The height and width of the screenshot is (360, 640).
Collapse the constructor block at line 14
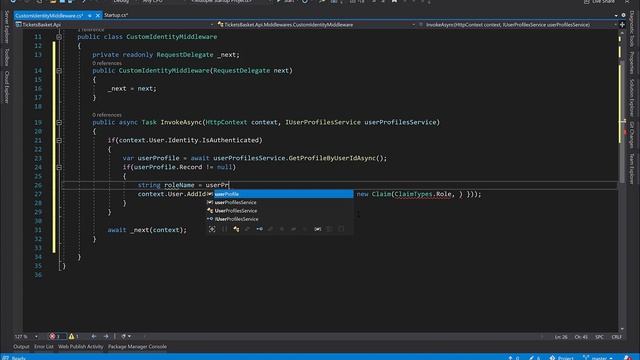click(x=59, y=71)
